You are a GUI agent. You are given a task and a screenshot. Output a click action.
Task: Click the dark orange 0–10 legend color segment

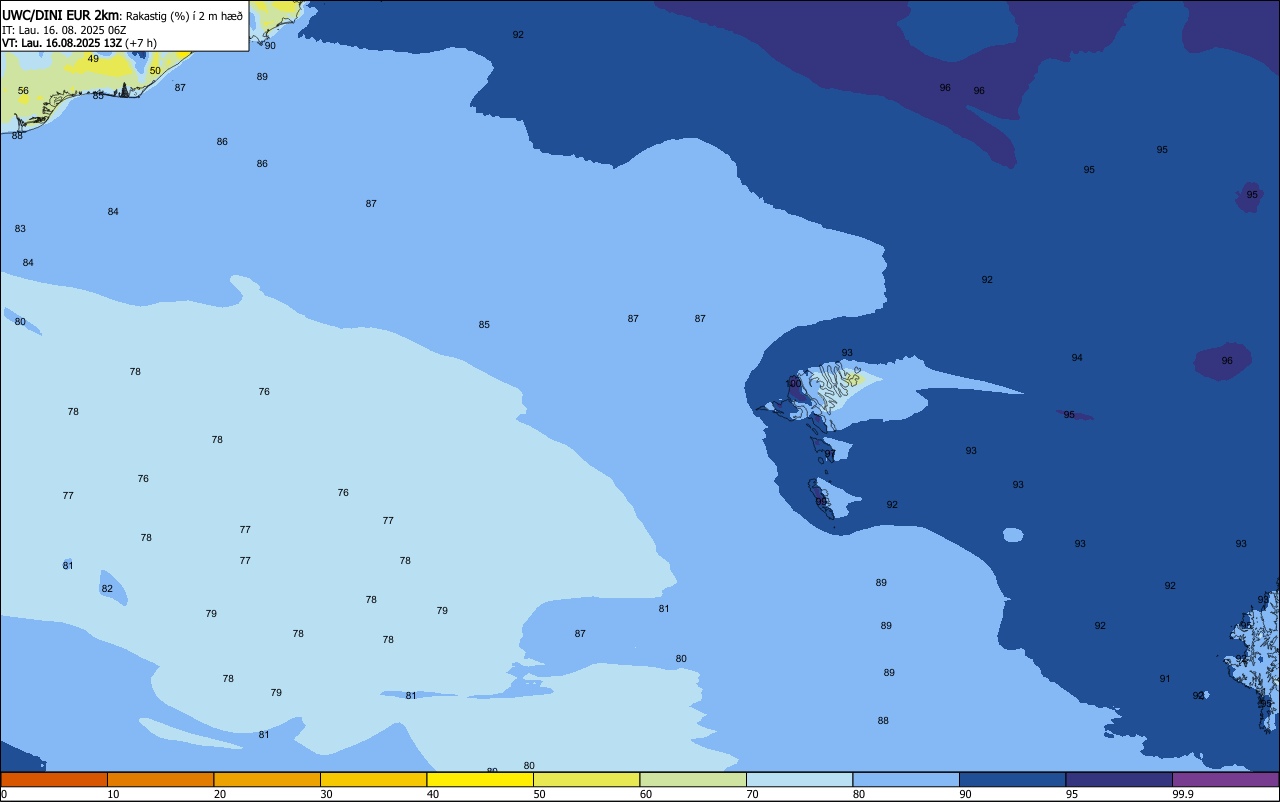54,779
